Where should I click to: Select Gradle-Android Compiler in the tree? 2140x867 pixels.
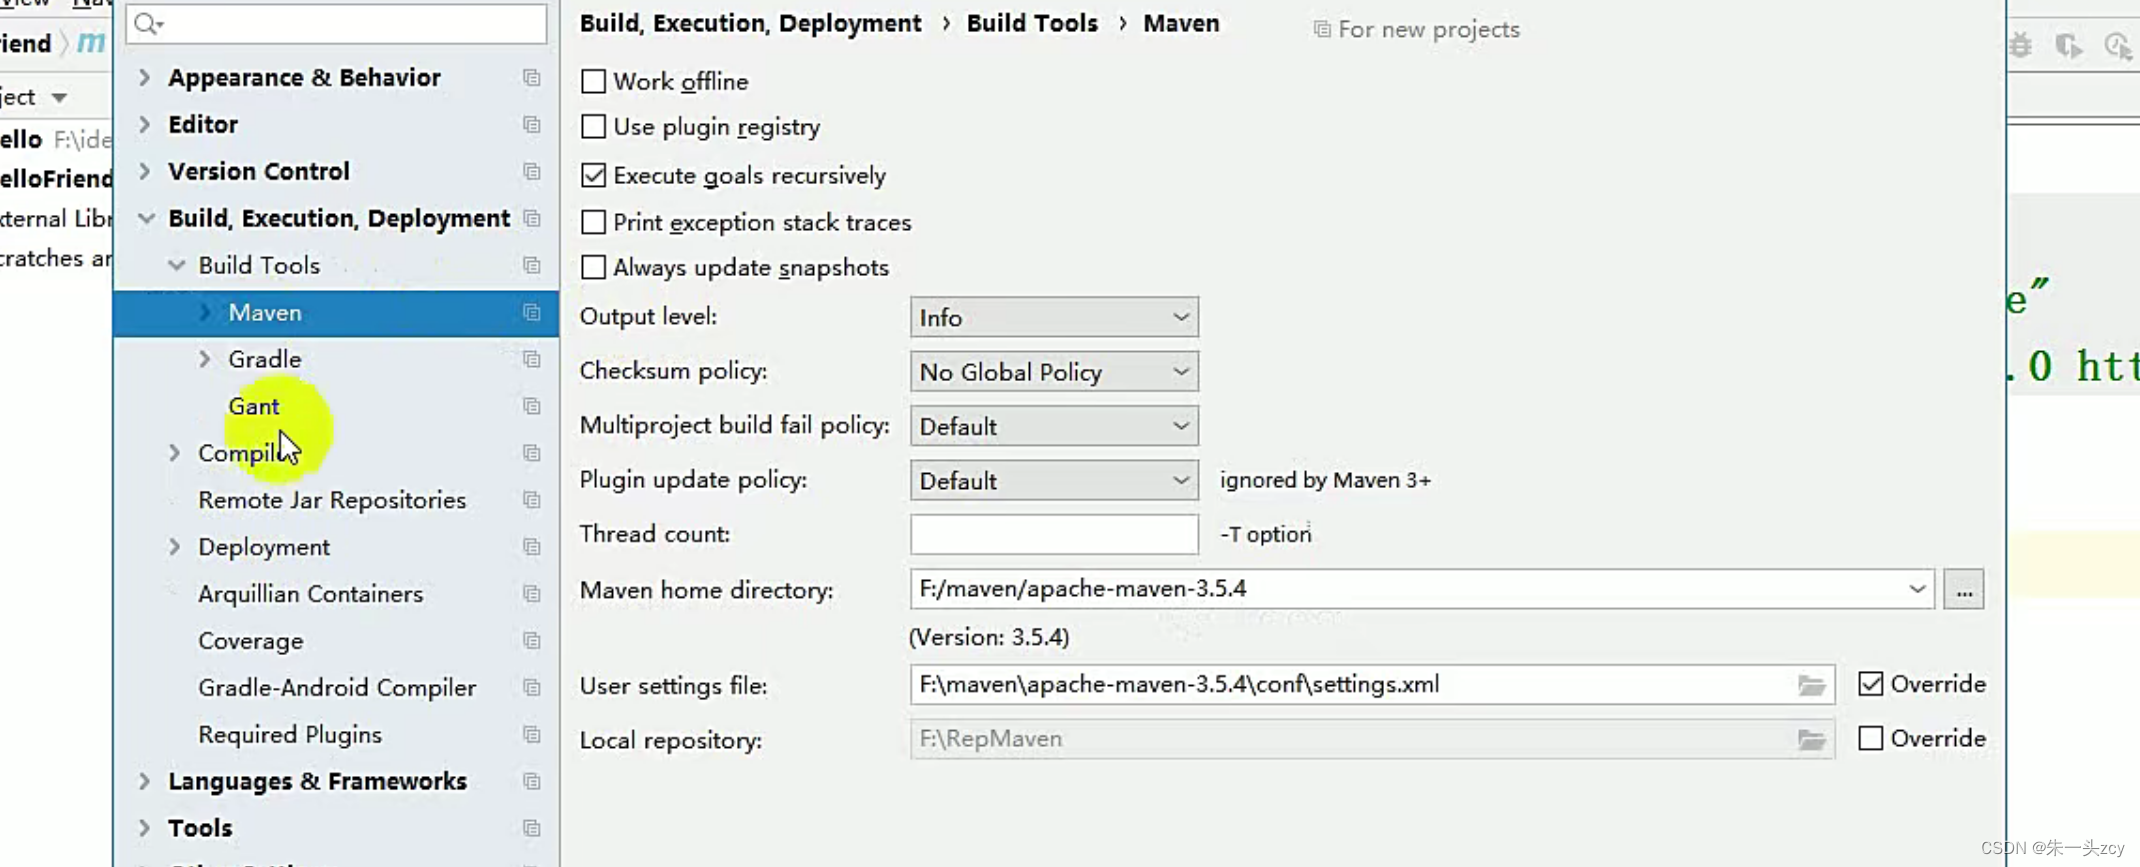337,688
